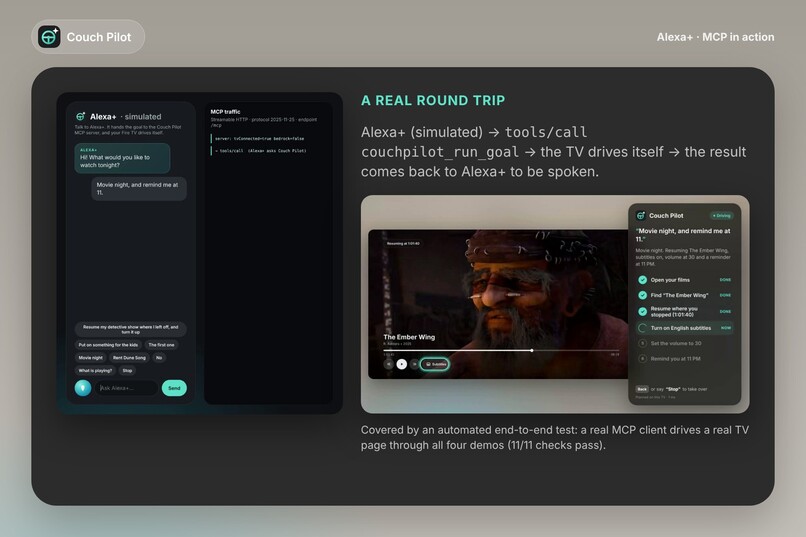Image resolution: width=806 pixels, height=537 pixels.
Task: Click the Couch Pilot header pill
Action: 88,37
